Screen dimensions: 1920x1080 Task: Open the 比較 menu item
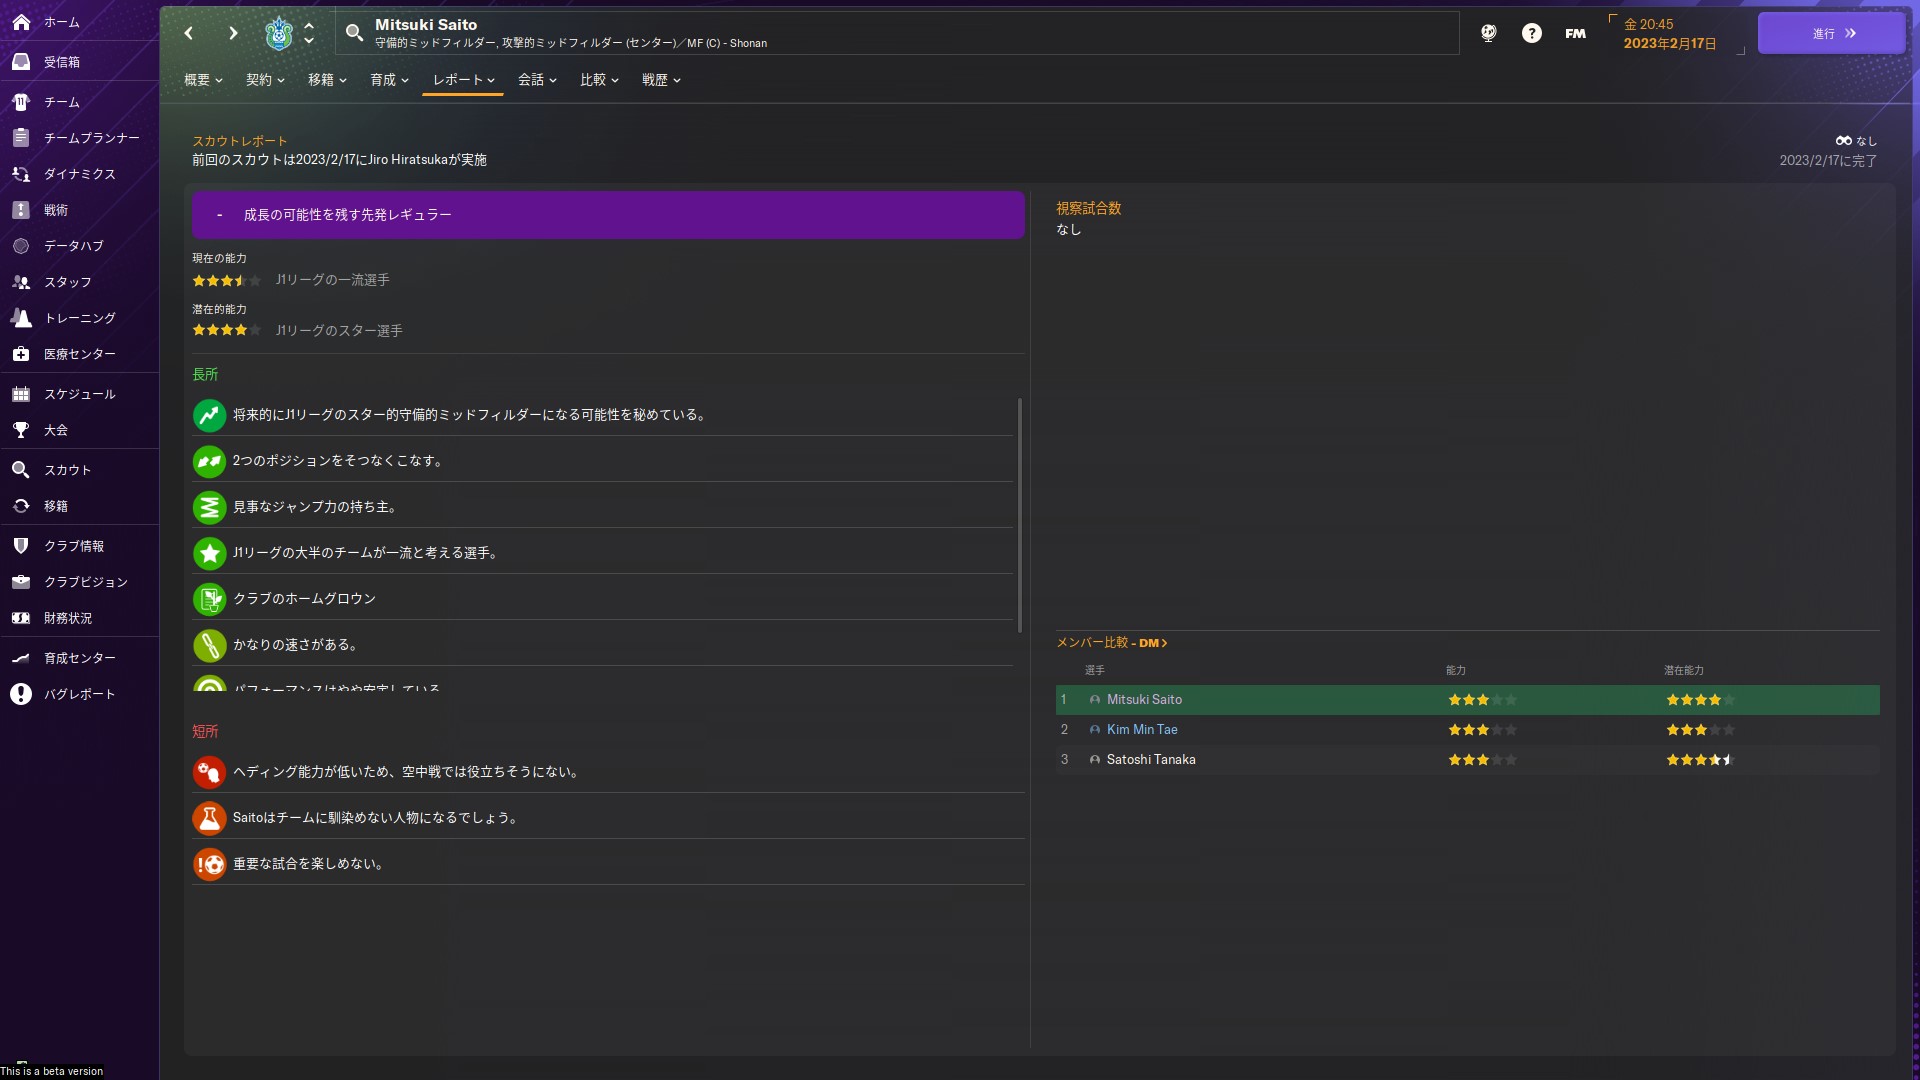pos(599,80)
